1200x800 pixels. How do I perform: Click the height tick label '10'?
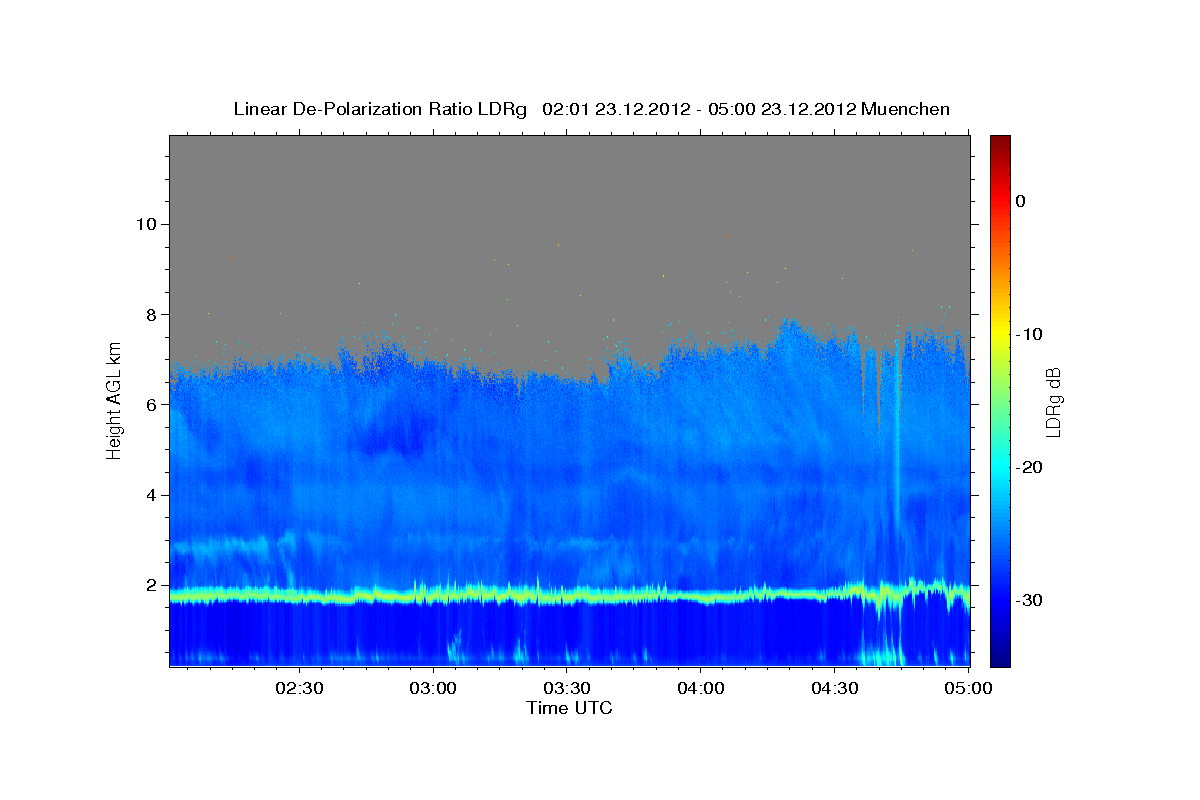145,223
